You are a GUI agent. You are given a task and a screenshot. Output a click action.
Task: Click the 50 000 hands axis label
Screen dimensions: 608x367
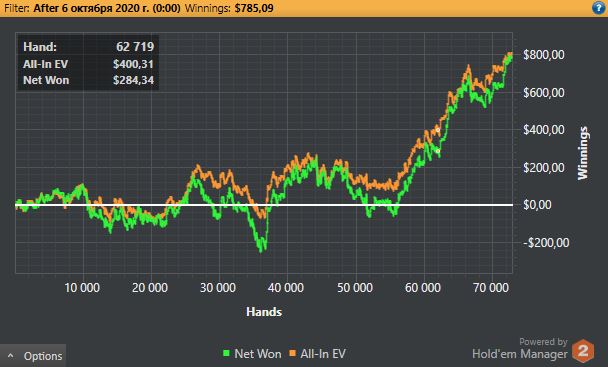(355, 288)
